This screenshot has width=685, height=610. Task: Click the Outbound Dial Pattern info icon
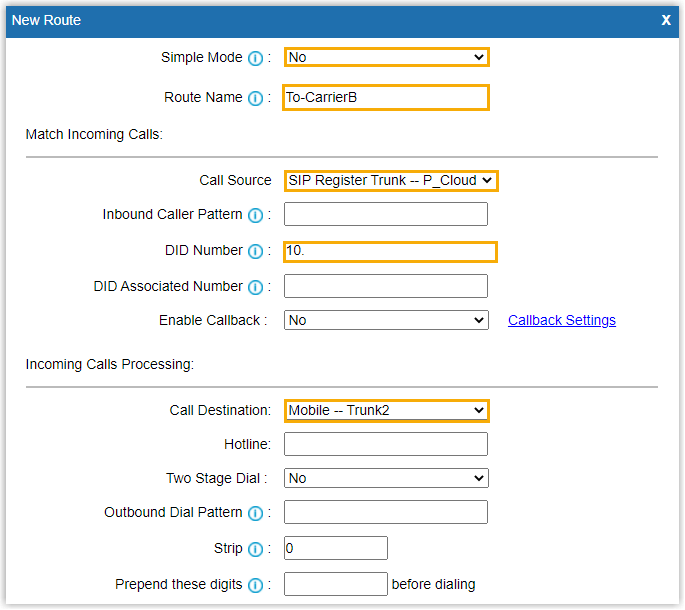click(x=255, y=513)
